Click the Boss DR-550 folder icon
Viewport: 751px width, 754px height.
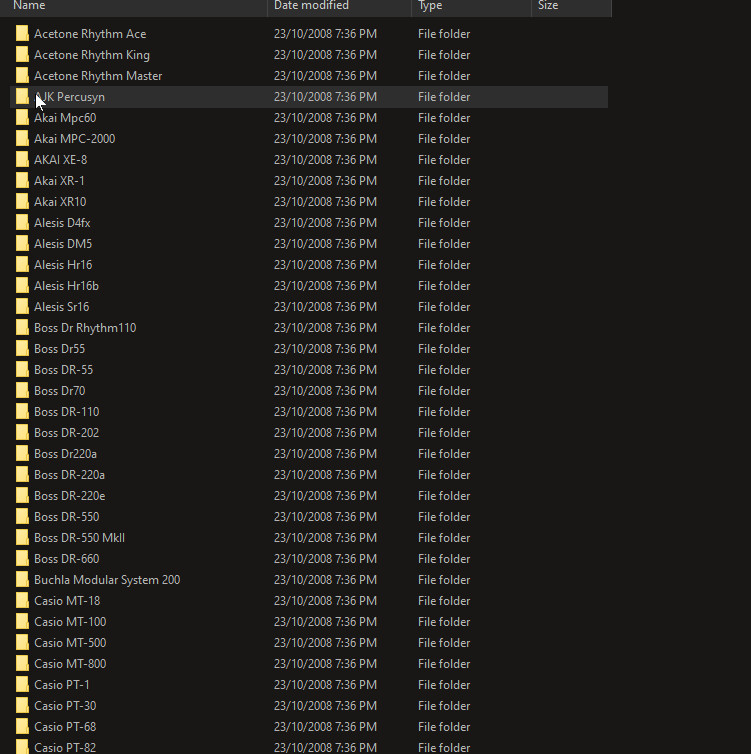pyautogui.click(x=22, y=516)
